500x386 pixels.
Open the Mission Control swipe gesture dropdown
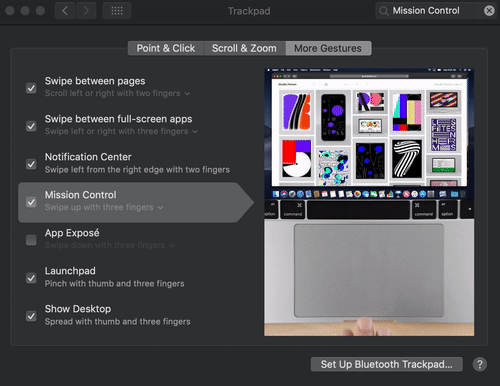(x=104, y=207)
